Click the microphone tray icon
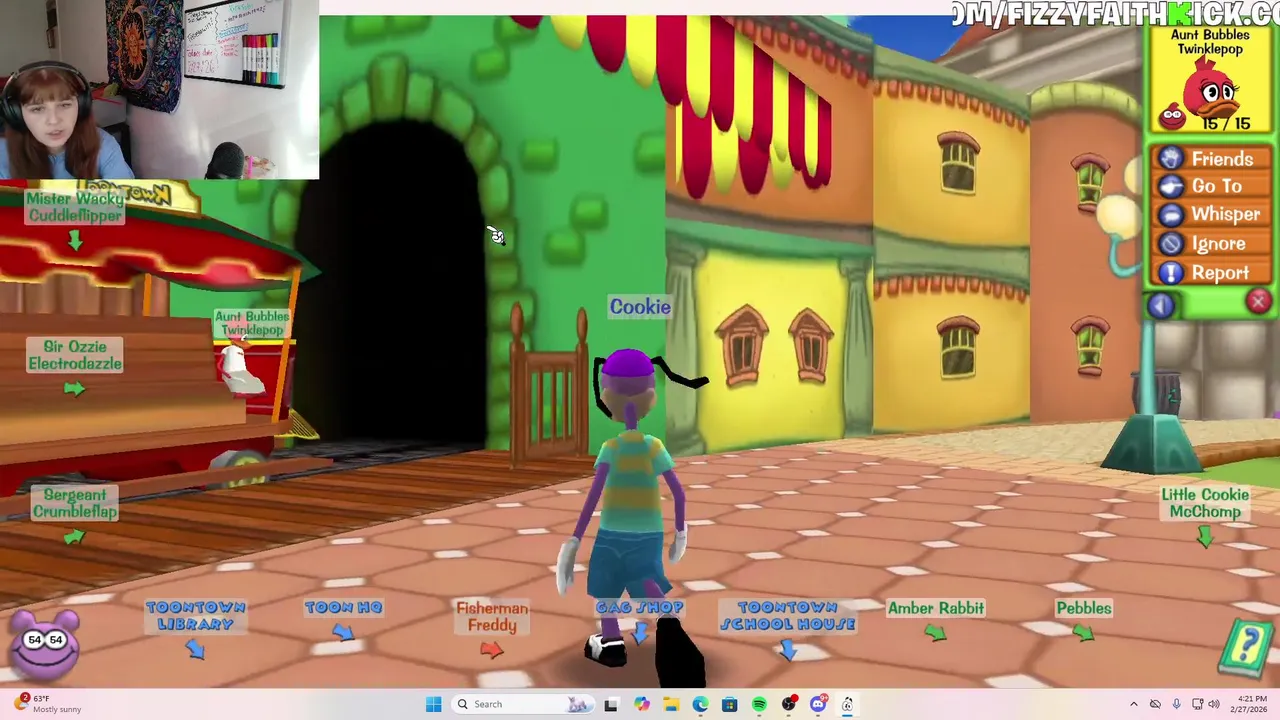 click(1177, 704)
